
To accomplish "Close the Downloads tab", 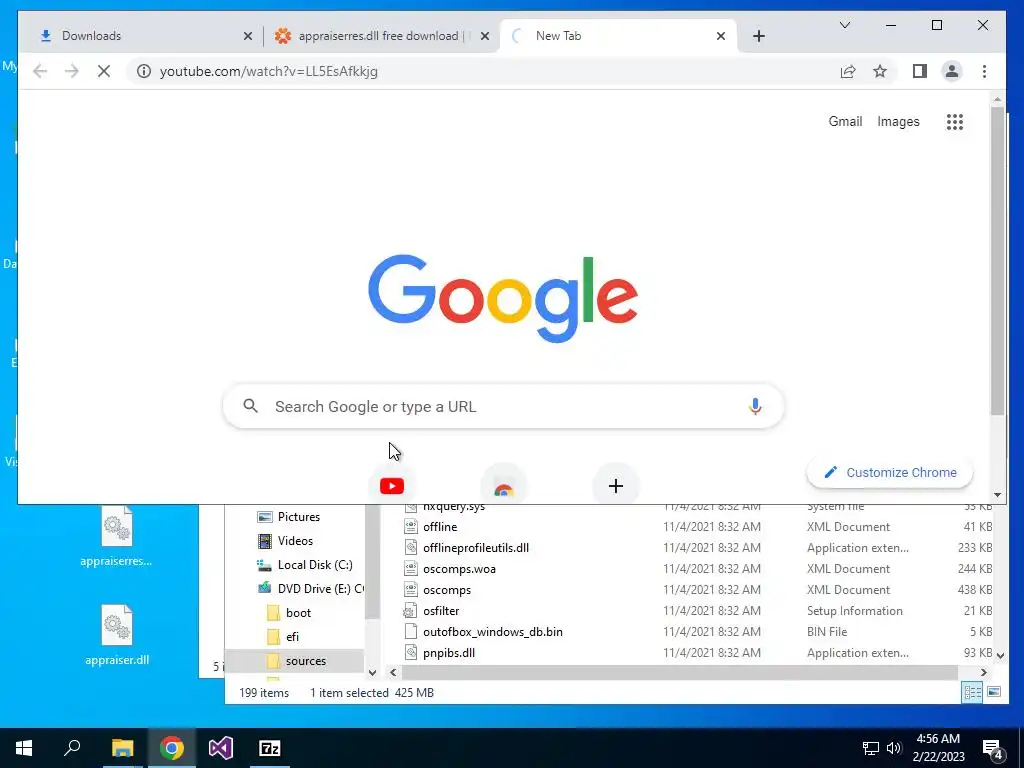I will click(248, 36).
